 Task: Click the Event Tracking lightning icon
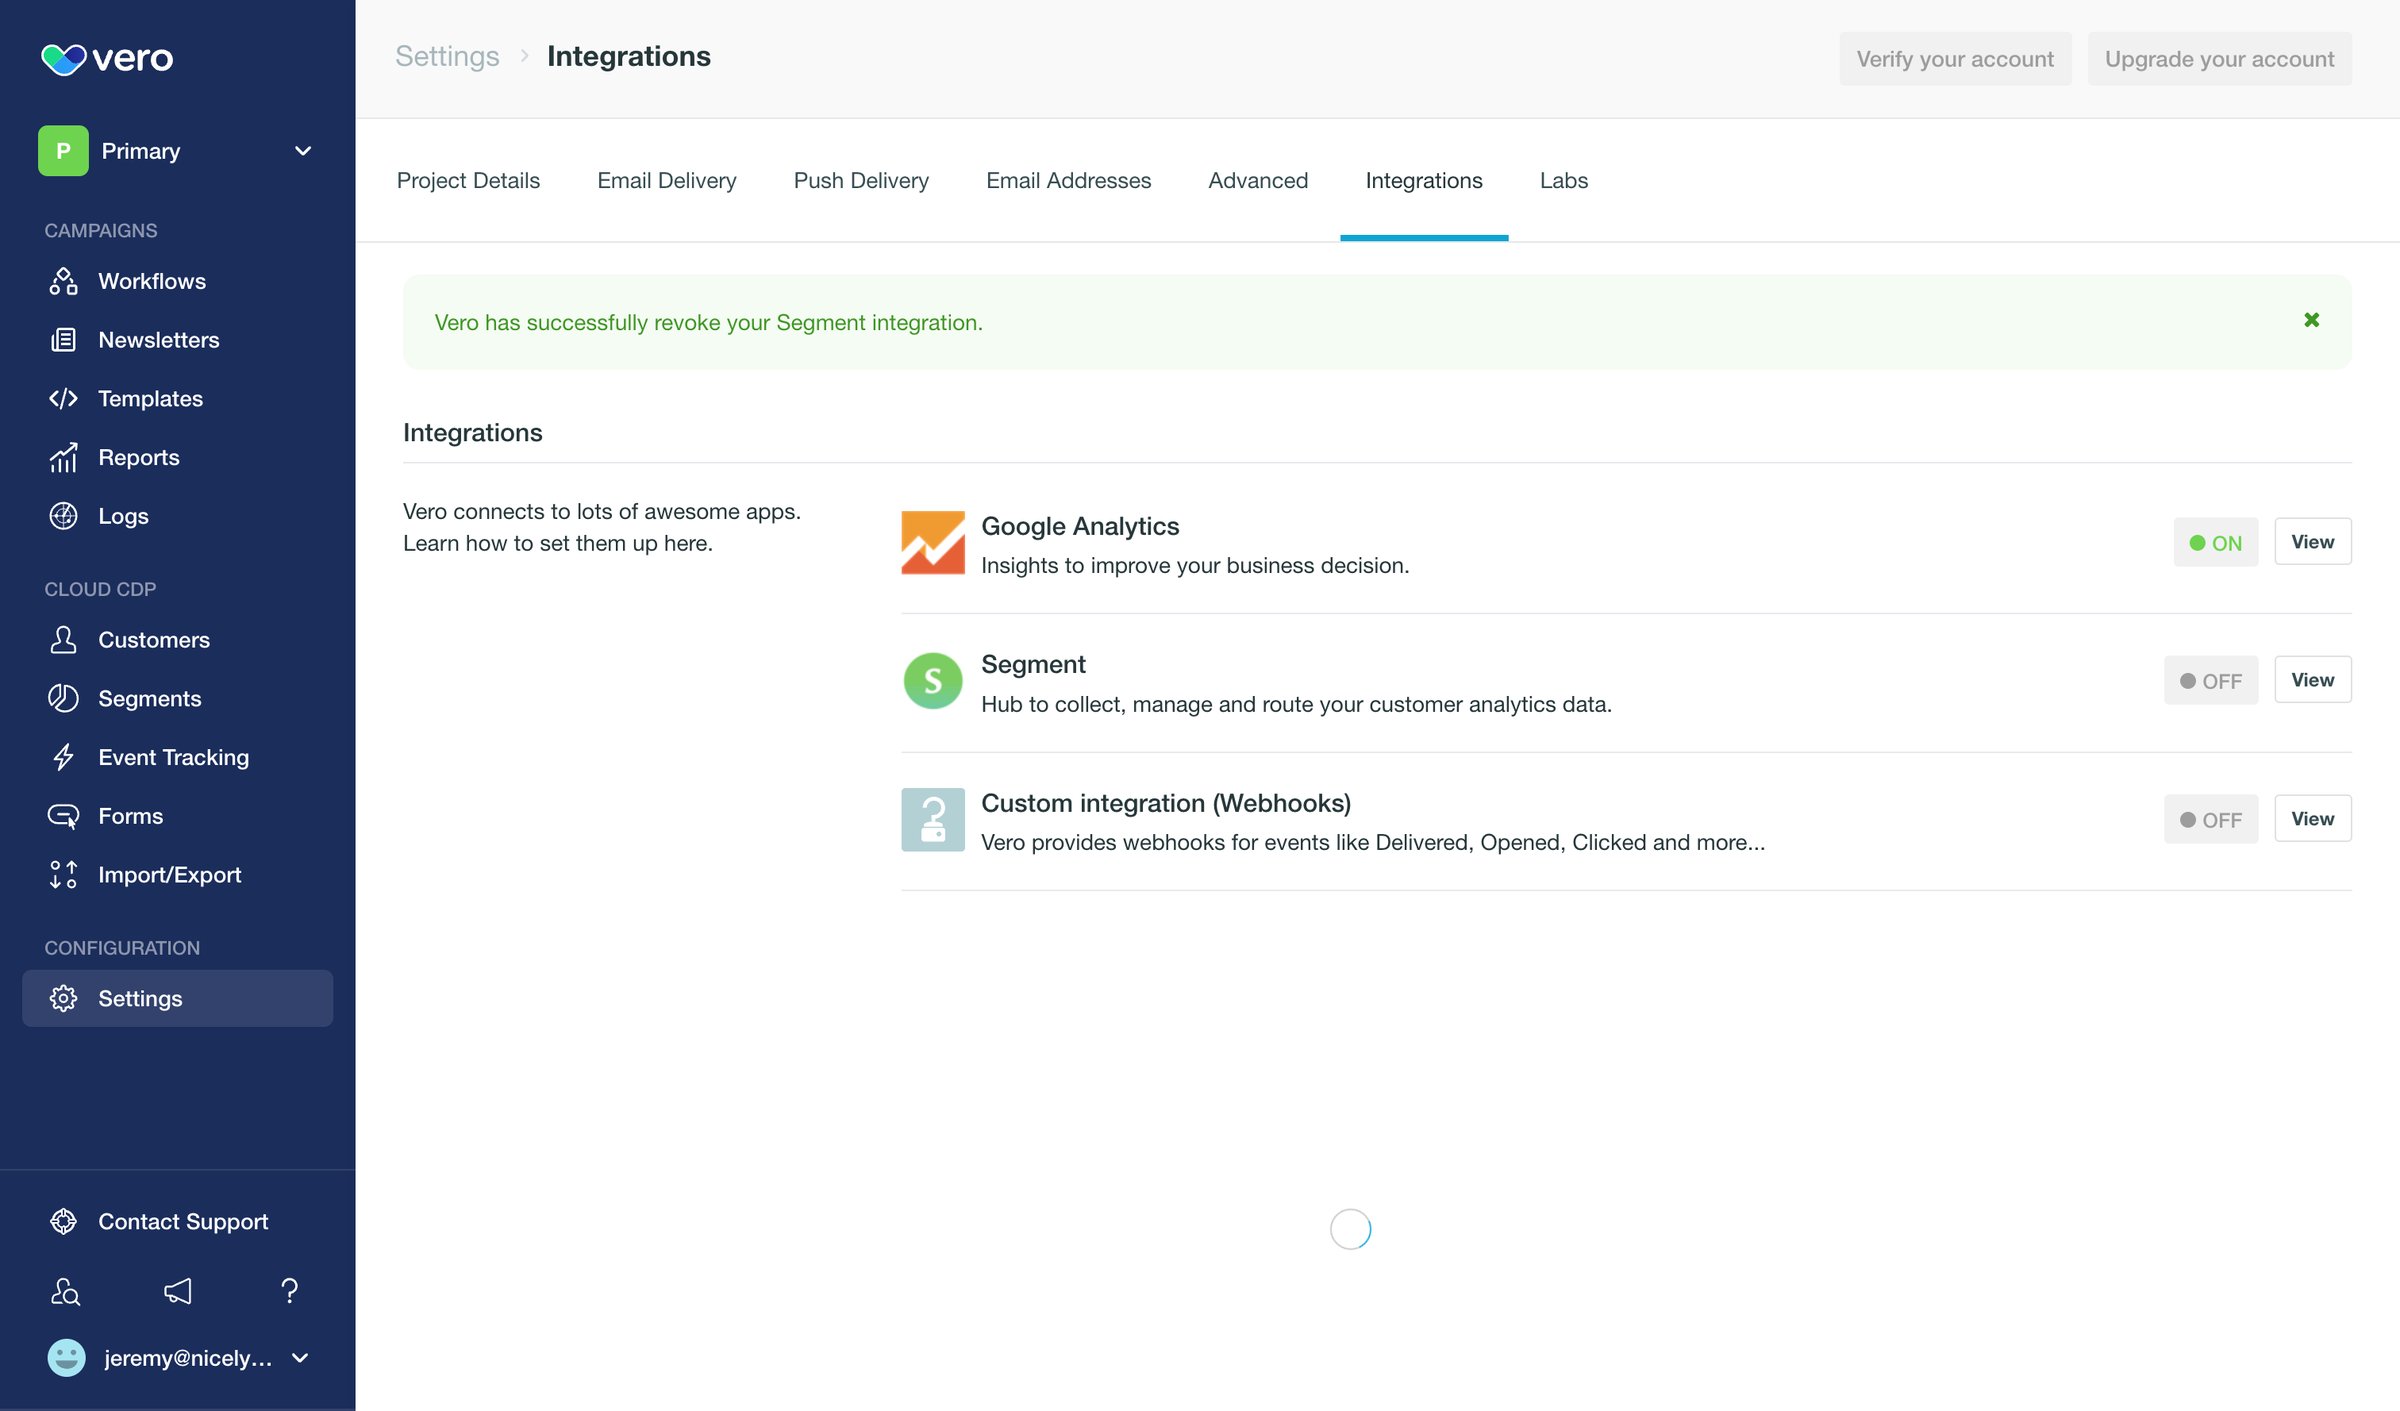63,757
